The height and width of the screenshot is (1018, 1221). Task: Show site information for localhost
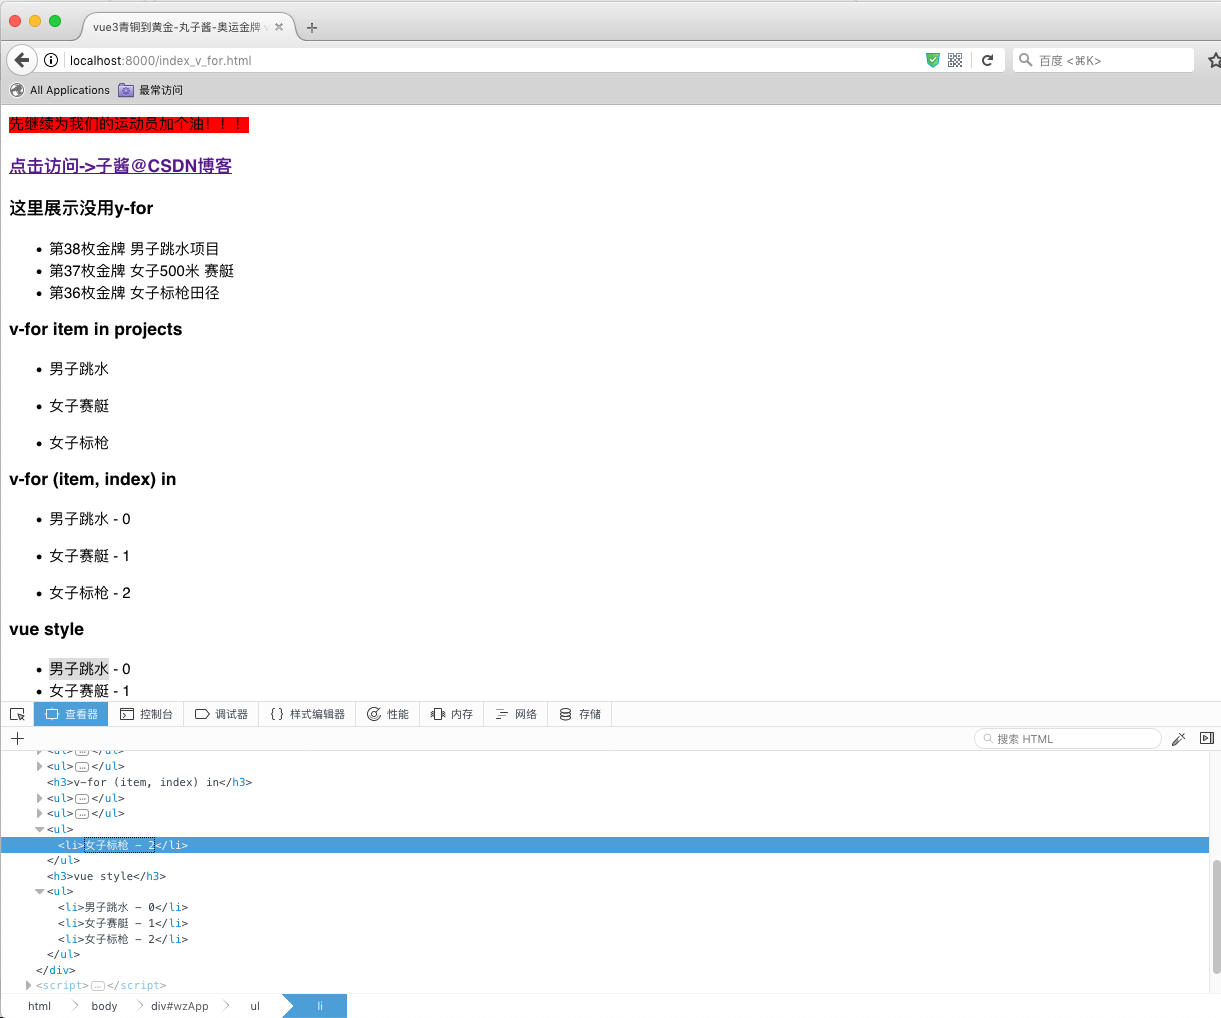click(x=51, y=60)
